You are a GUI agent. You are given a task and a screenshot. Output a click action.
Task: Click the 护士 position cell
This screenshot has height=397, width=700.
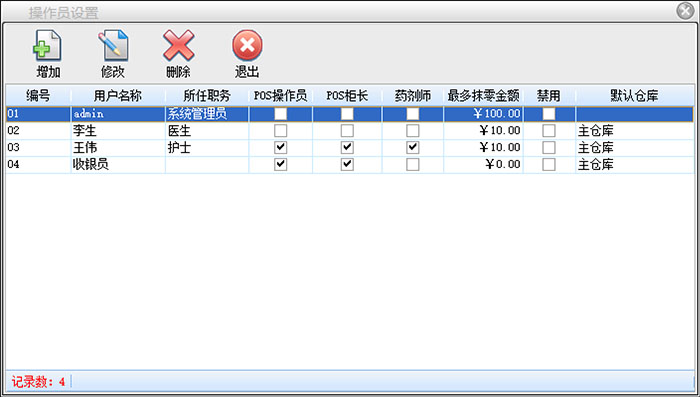tap(207, 147)
